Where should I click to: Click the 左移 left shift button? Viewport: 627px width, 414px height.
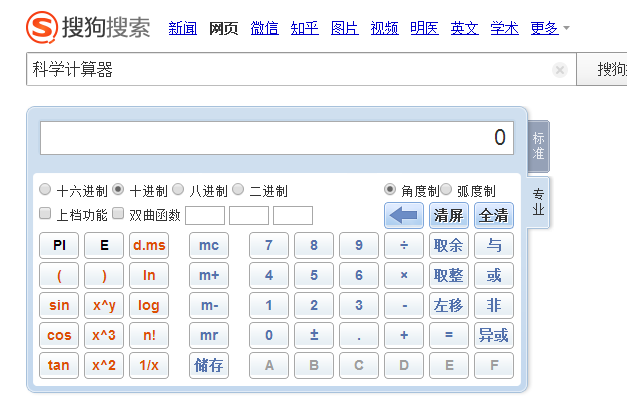(x=449, y=305)
